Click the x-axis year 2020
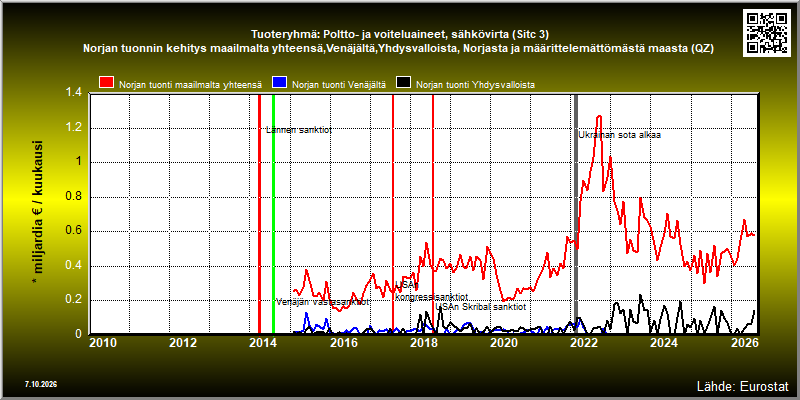The width and height of the screenshot is (800, 400). pyautogui.click(x=504, y=343)
